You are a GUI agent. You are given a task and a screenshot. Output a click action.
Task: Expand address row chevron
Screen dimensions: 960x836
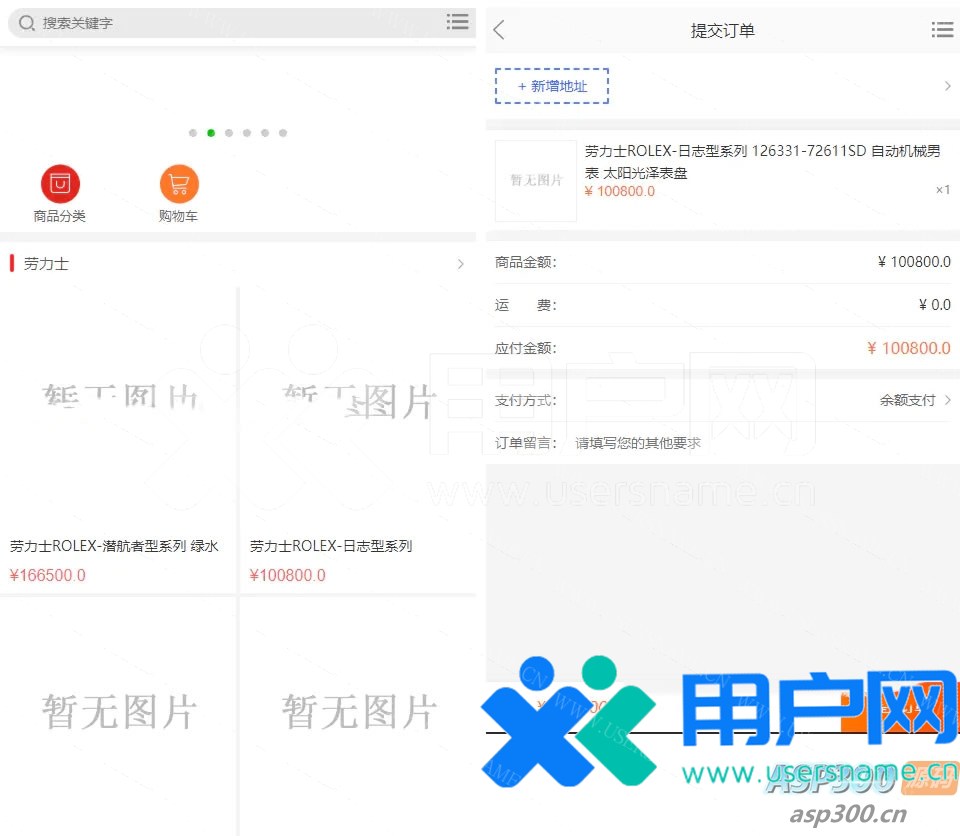point(948,86)
